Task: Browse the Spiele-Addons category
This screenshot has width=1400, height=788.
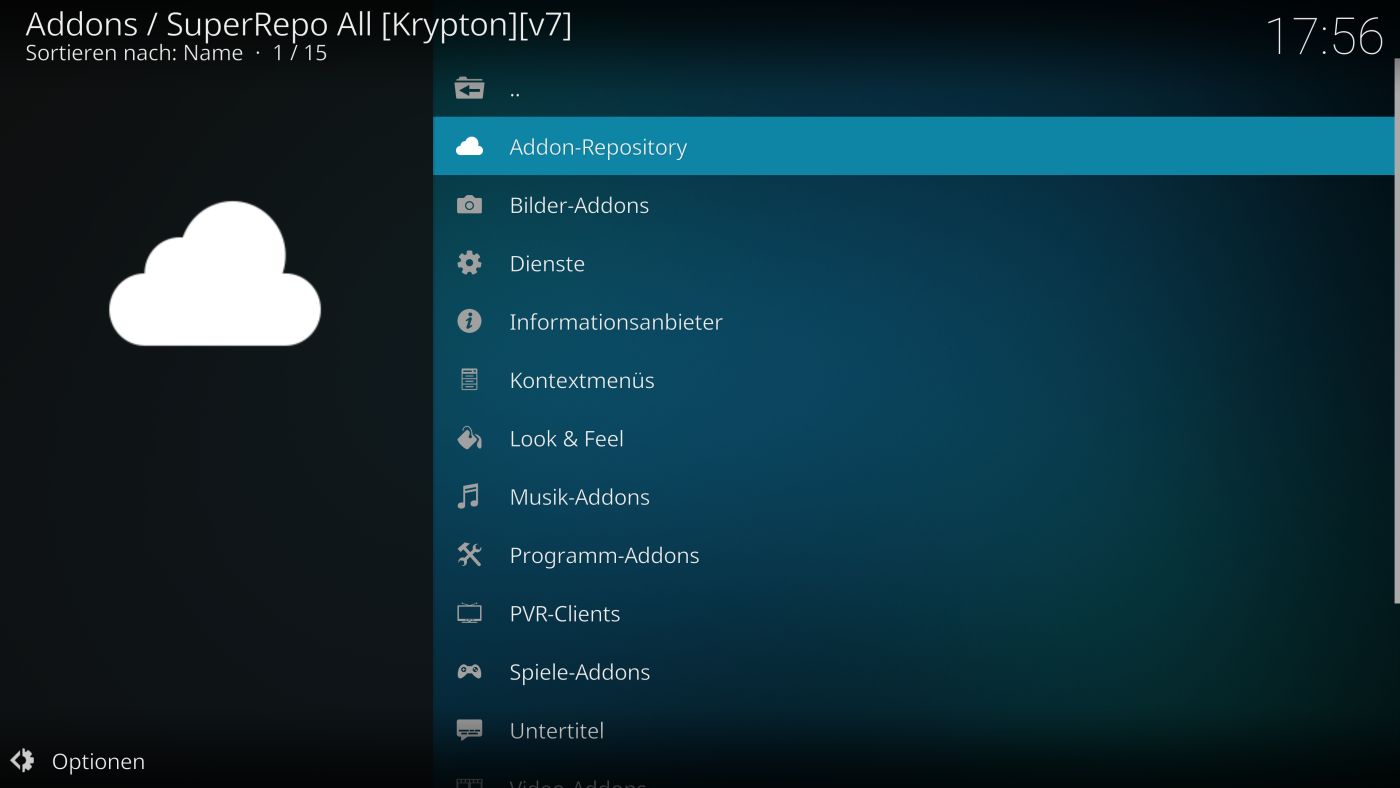Action: [x=914, y=671]
